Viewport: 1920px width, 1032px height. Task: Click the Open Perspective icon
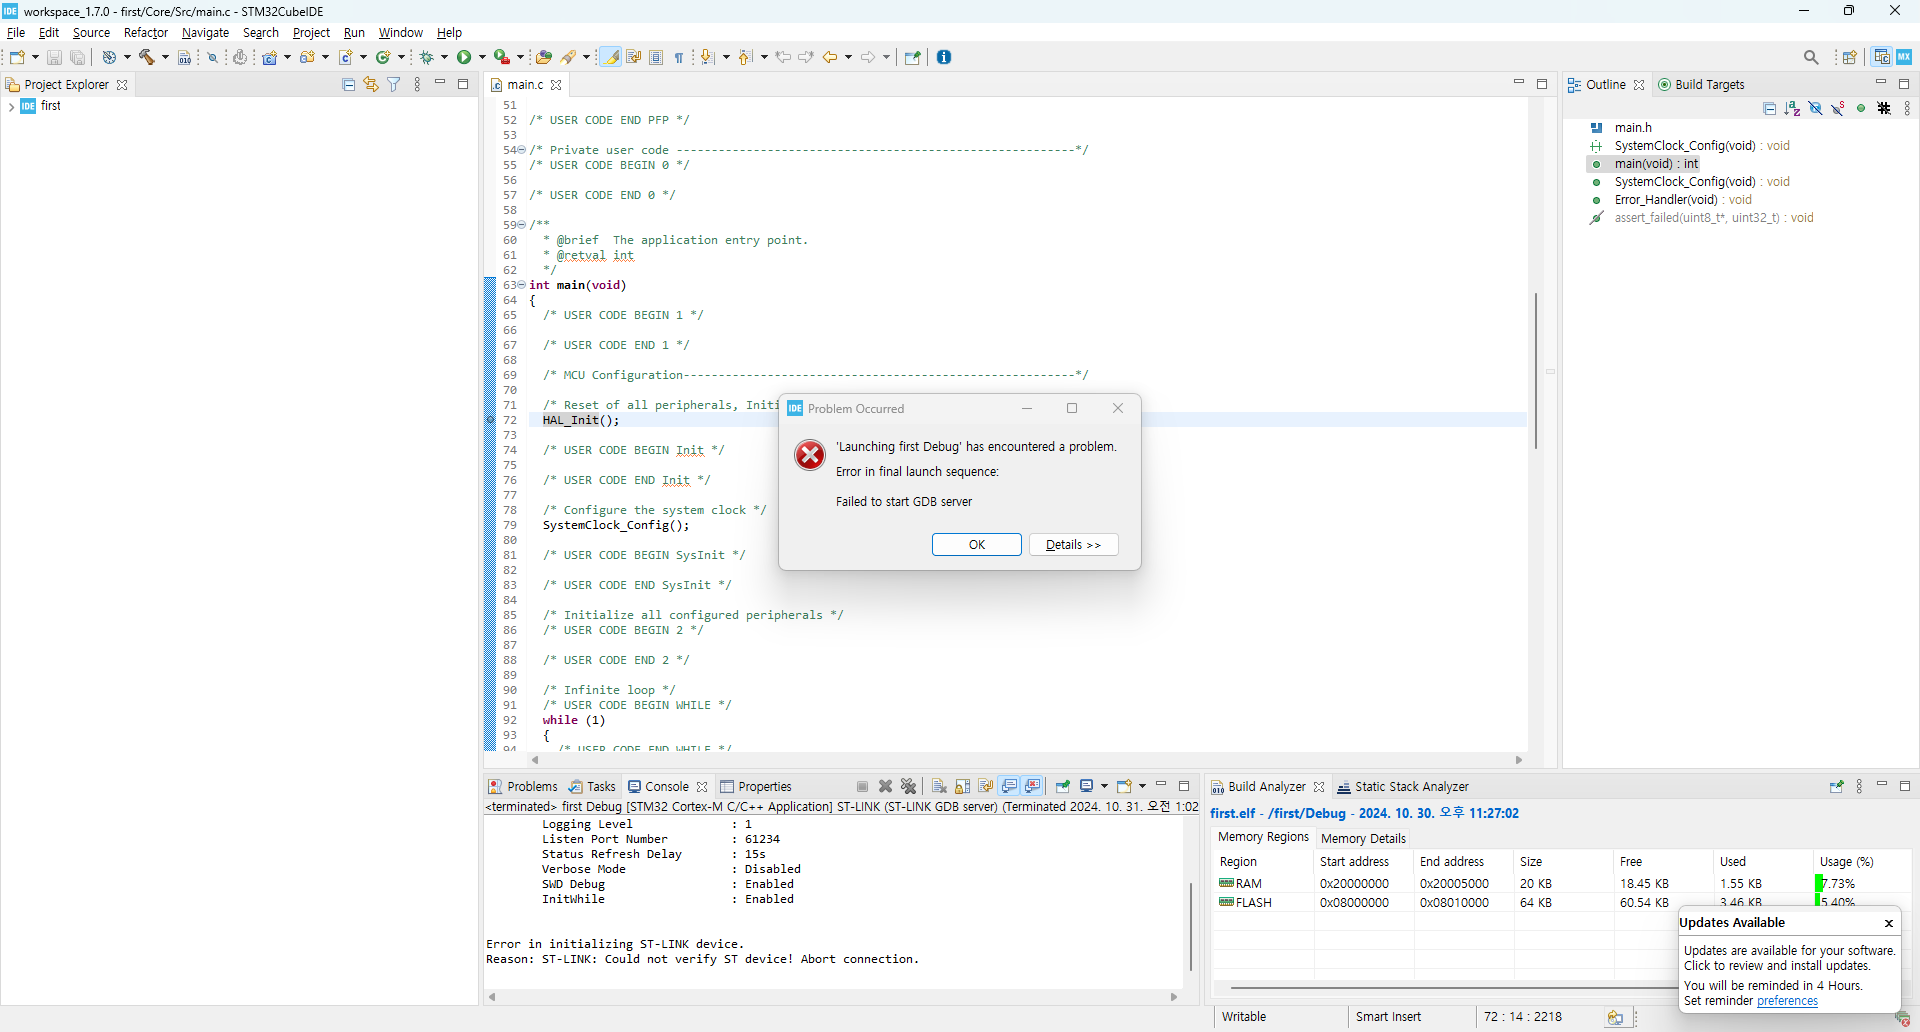coord(1850,57)
